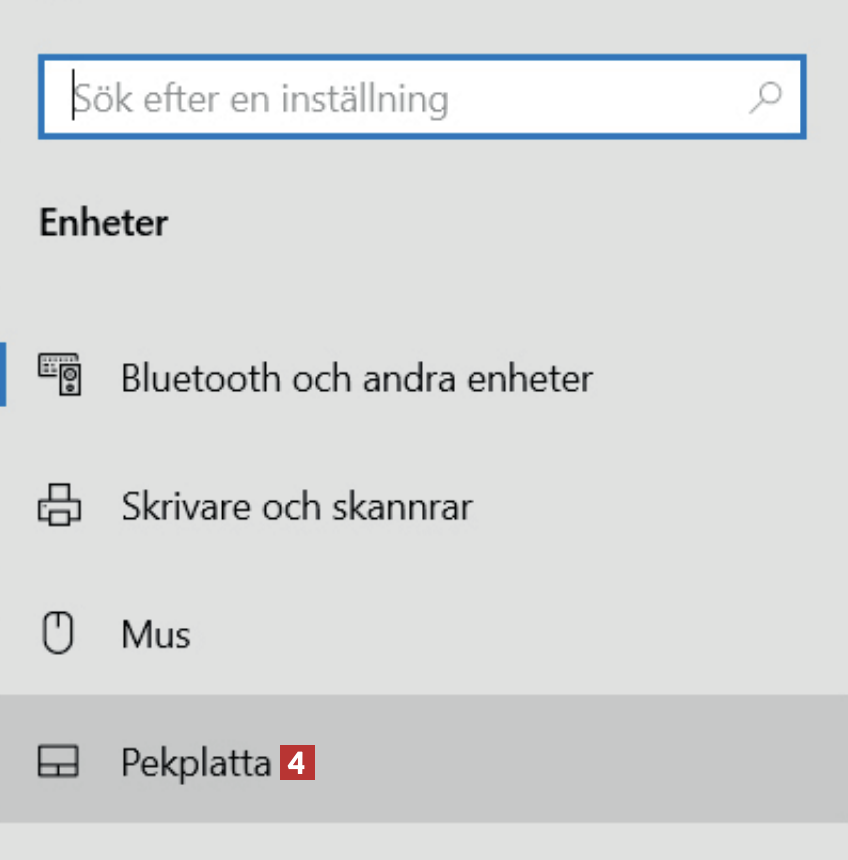Click the printer icon beside Skrivare och skannrar
Image resolution: width=848 pixels, height=860 pixels.
coord(59,506)
